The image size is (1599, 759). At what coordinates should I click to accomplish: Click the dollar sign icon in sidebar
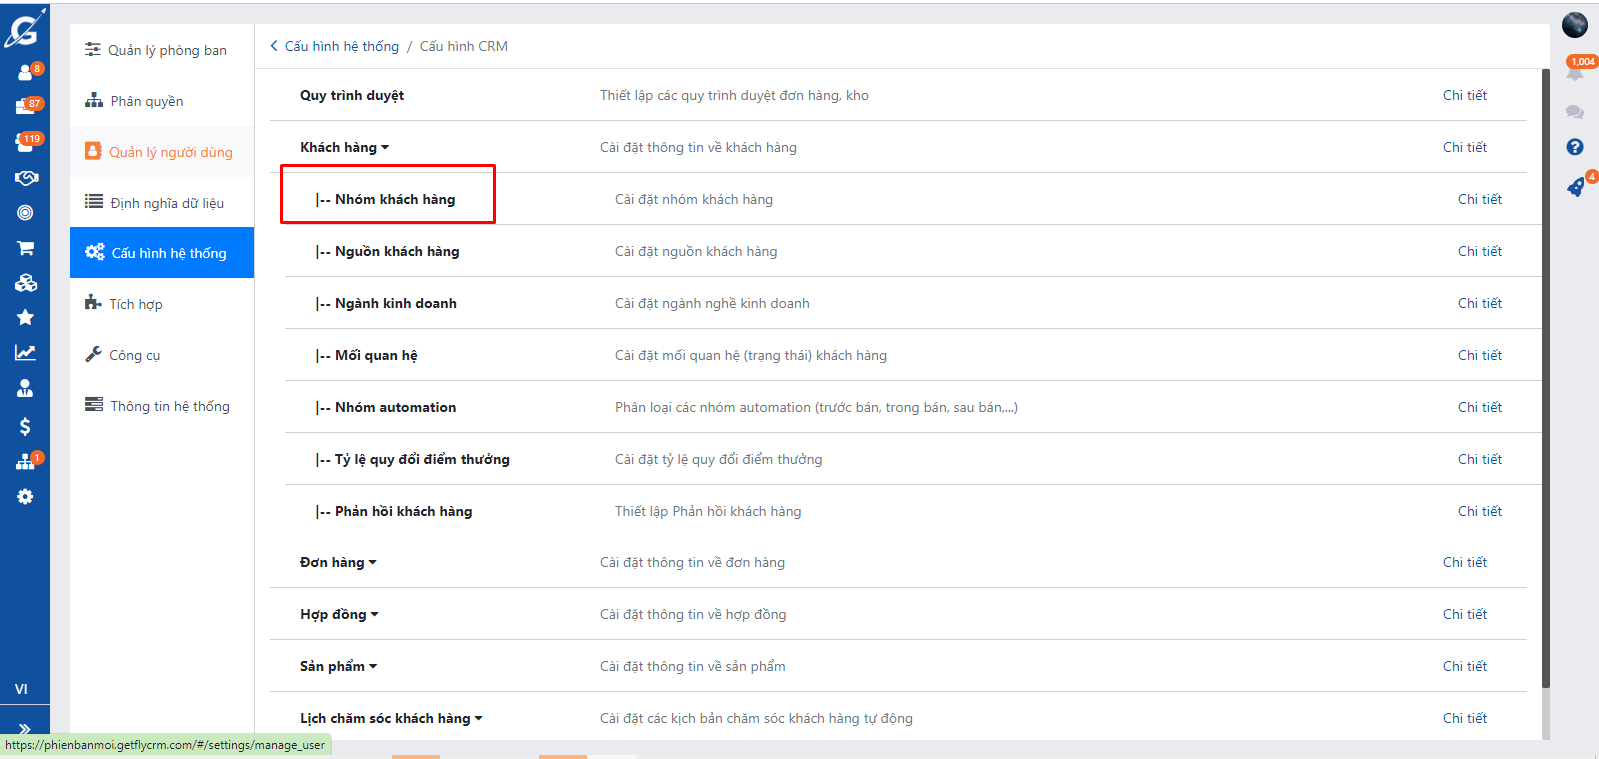(25, 427)
